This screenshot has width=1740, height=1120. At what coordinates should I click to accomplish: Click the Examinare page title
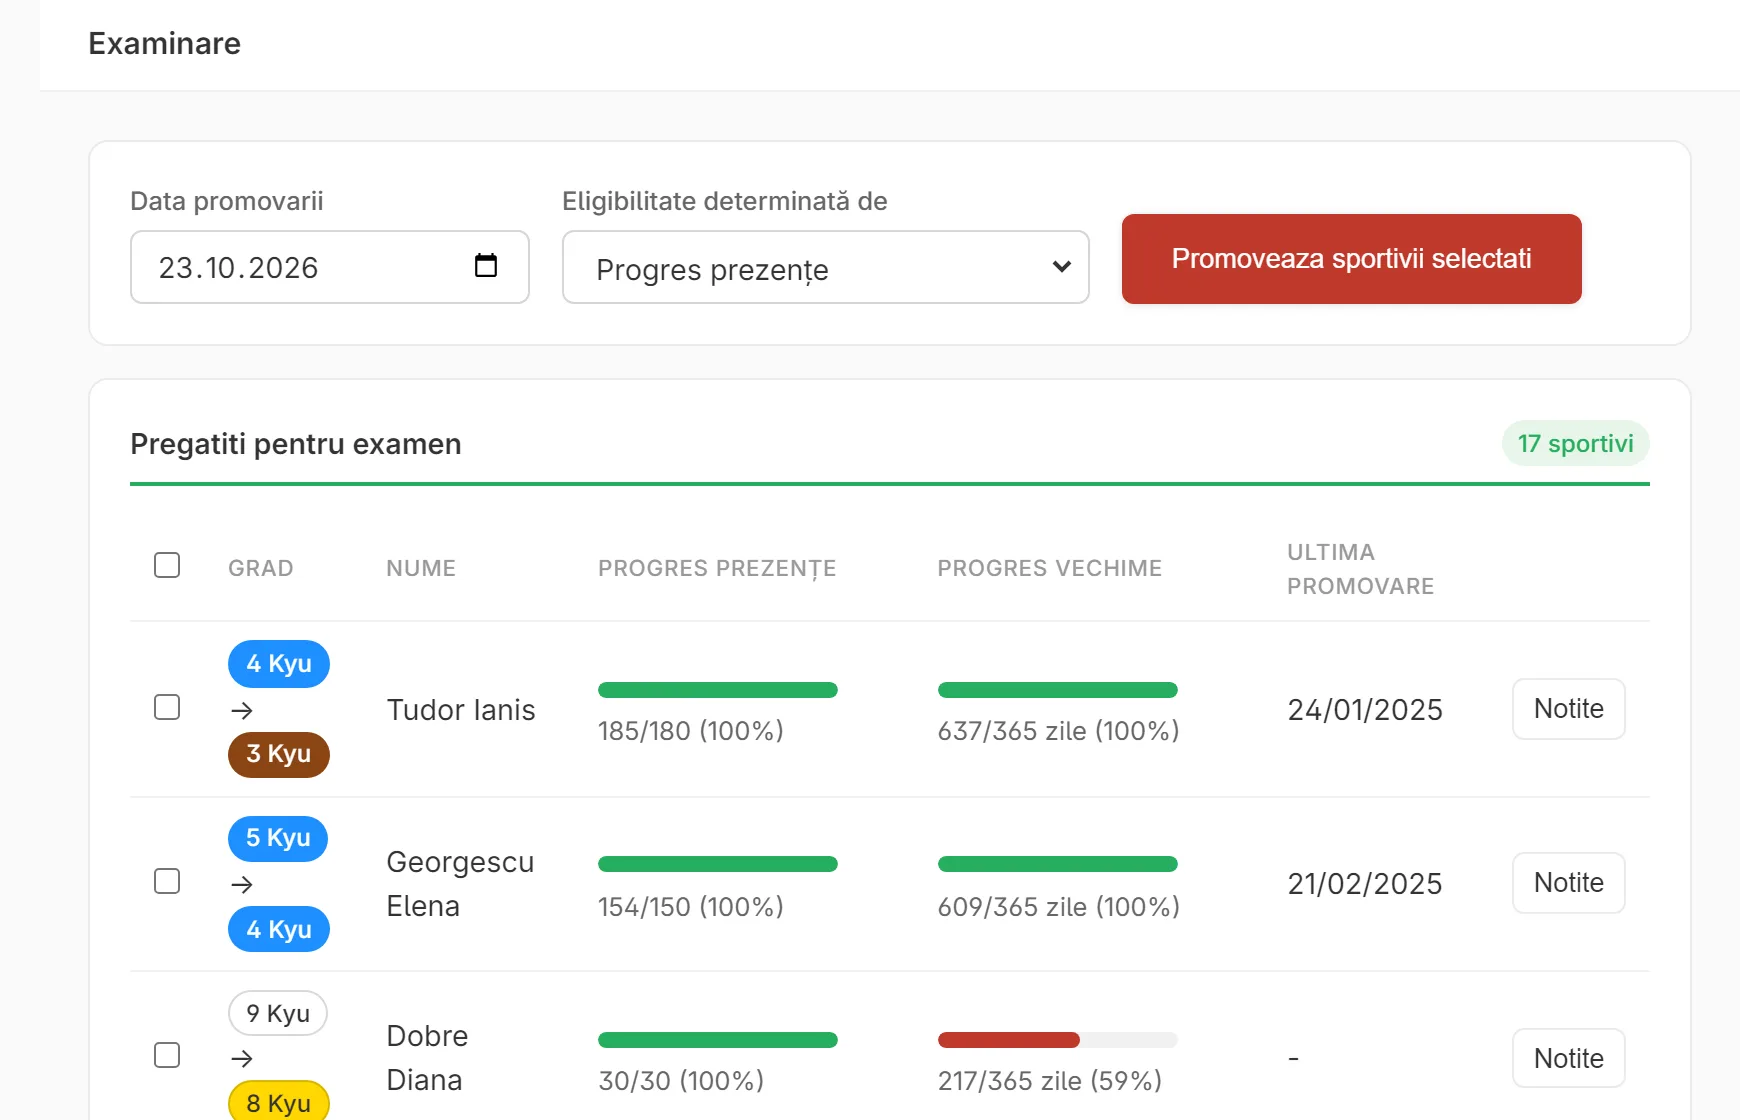tap(165, 43)
